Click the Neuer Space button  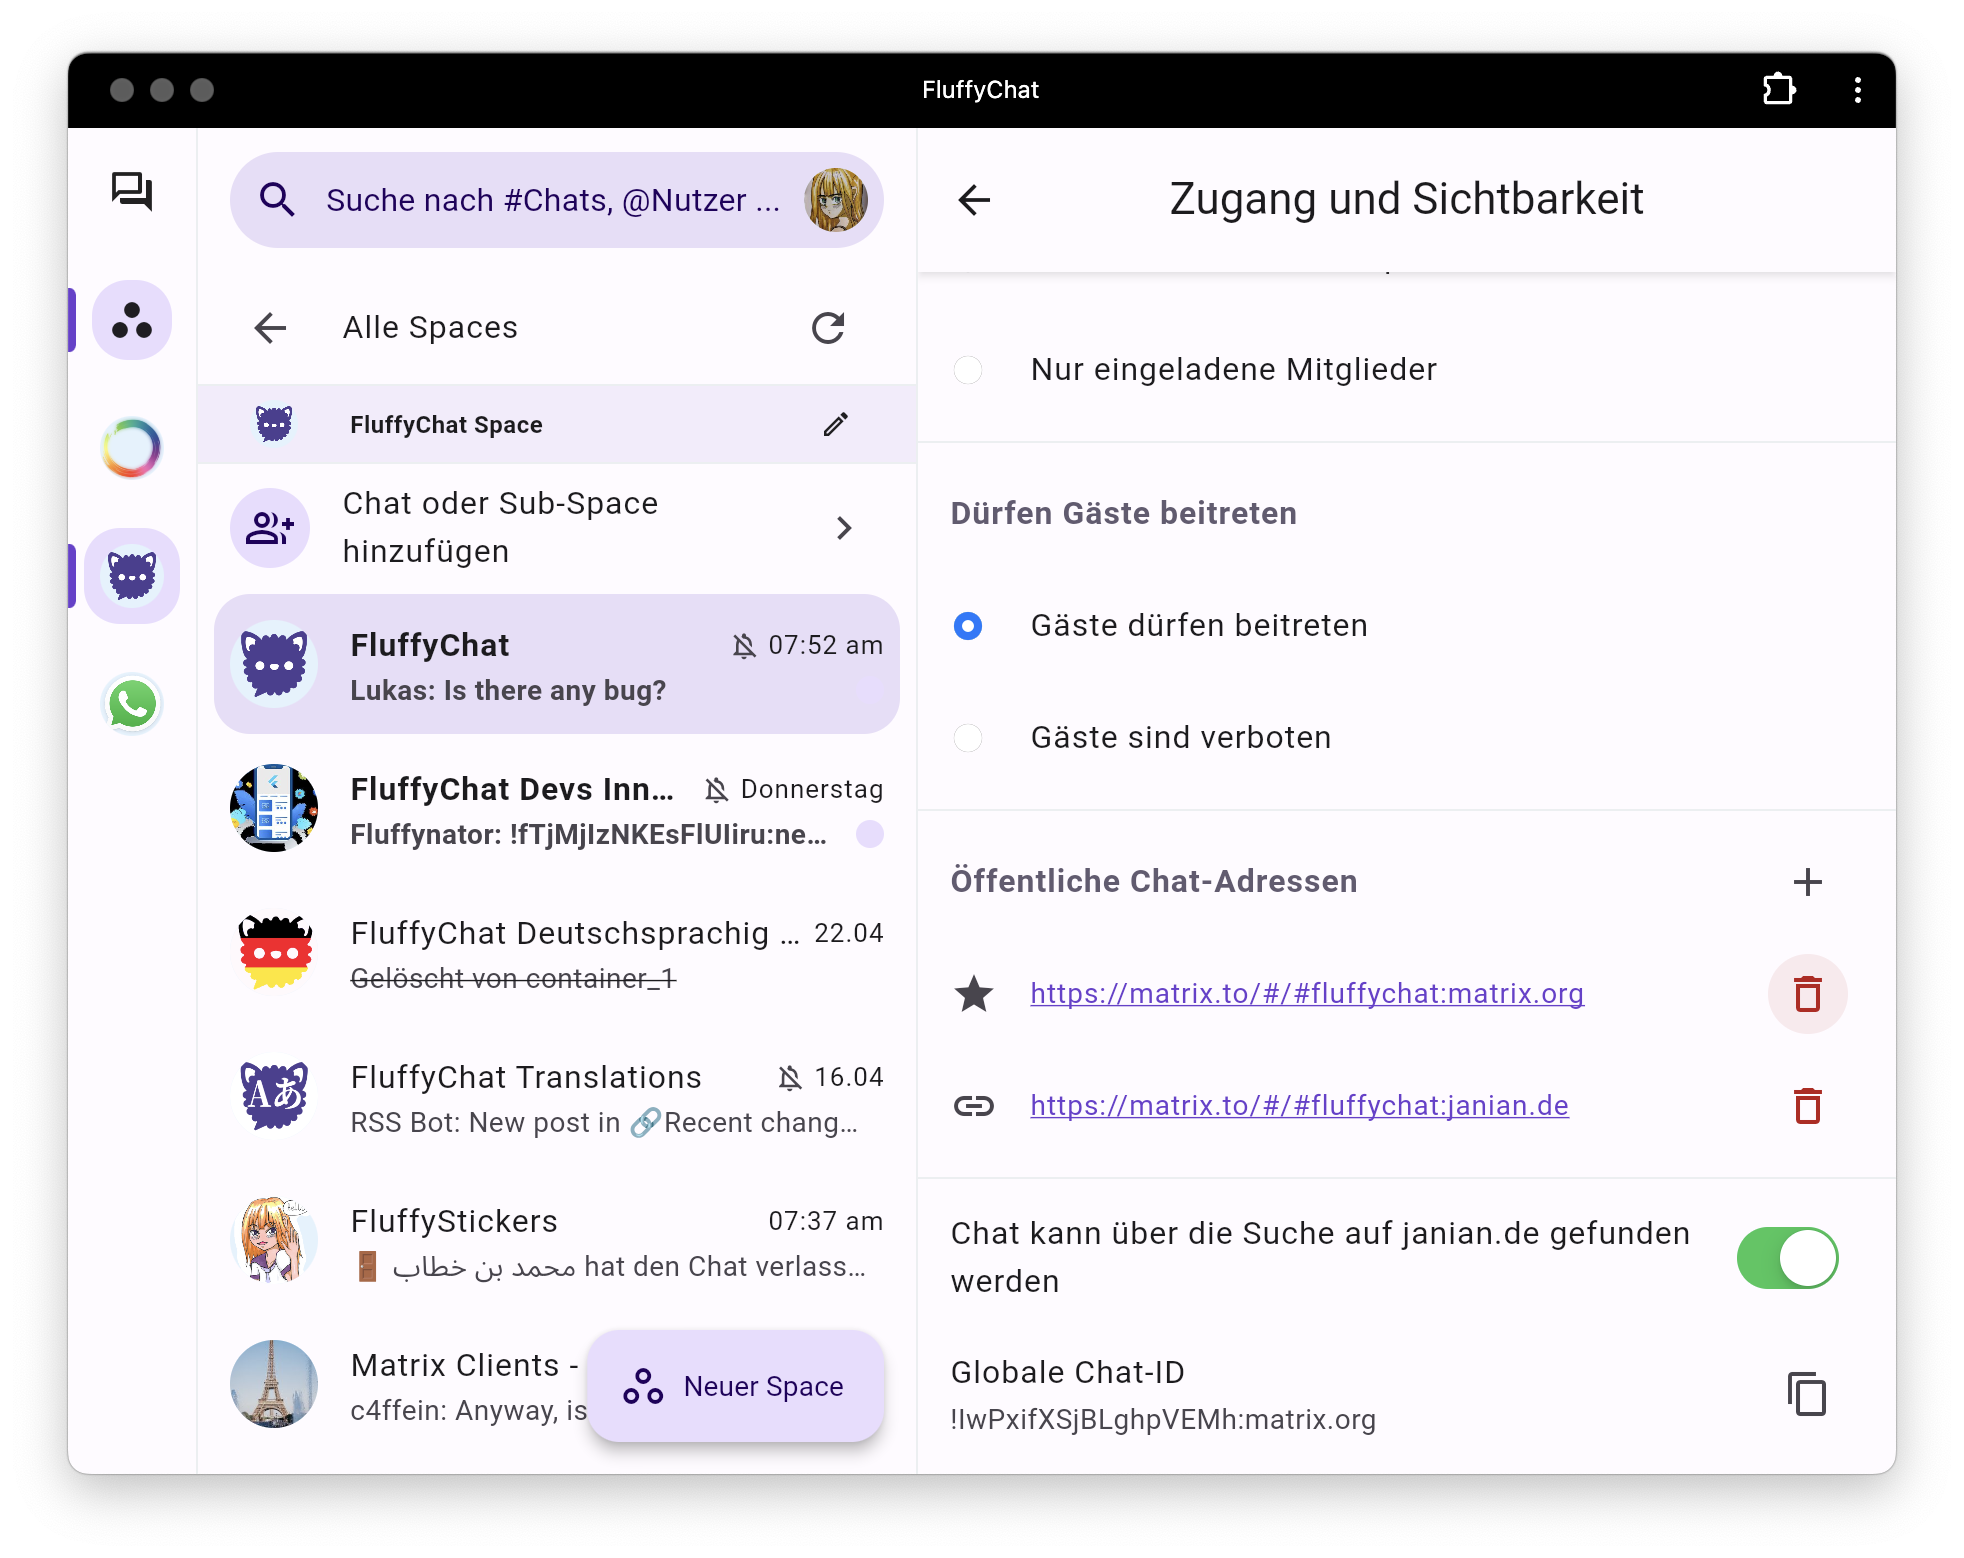(735, 1386)
